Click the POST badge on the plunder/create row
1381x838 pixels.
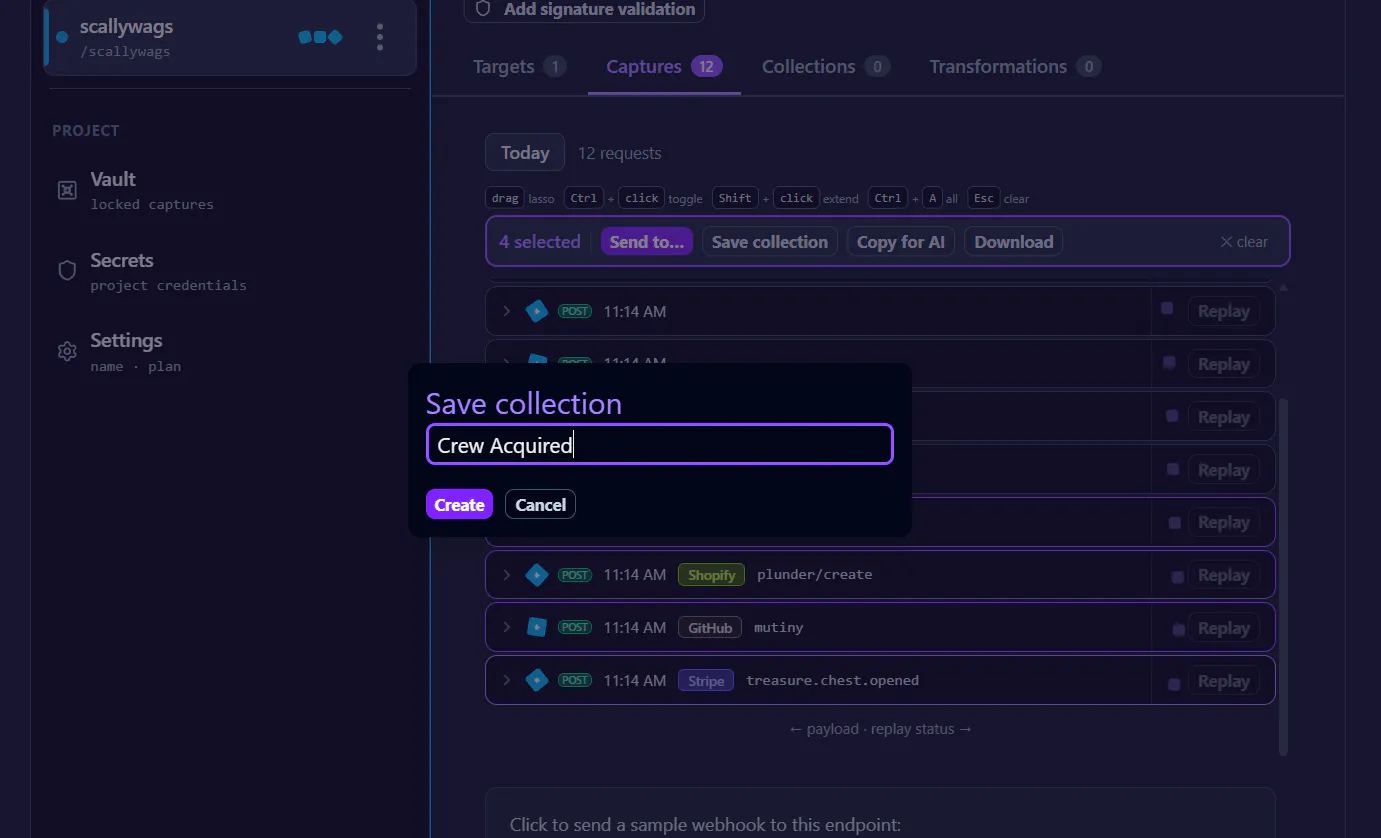[x=575, y=575]
